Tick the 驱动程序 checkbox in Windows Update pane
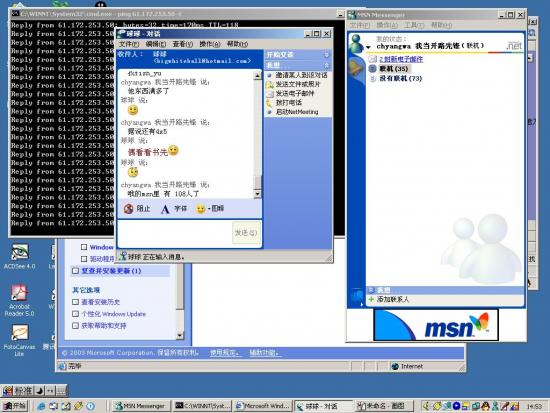The image size is (550, 413). click(84, 259)
